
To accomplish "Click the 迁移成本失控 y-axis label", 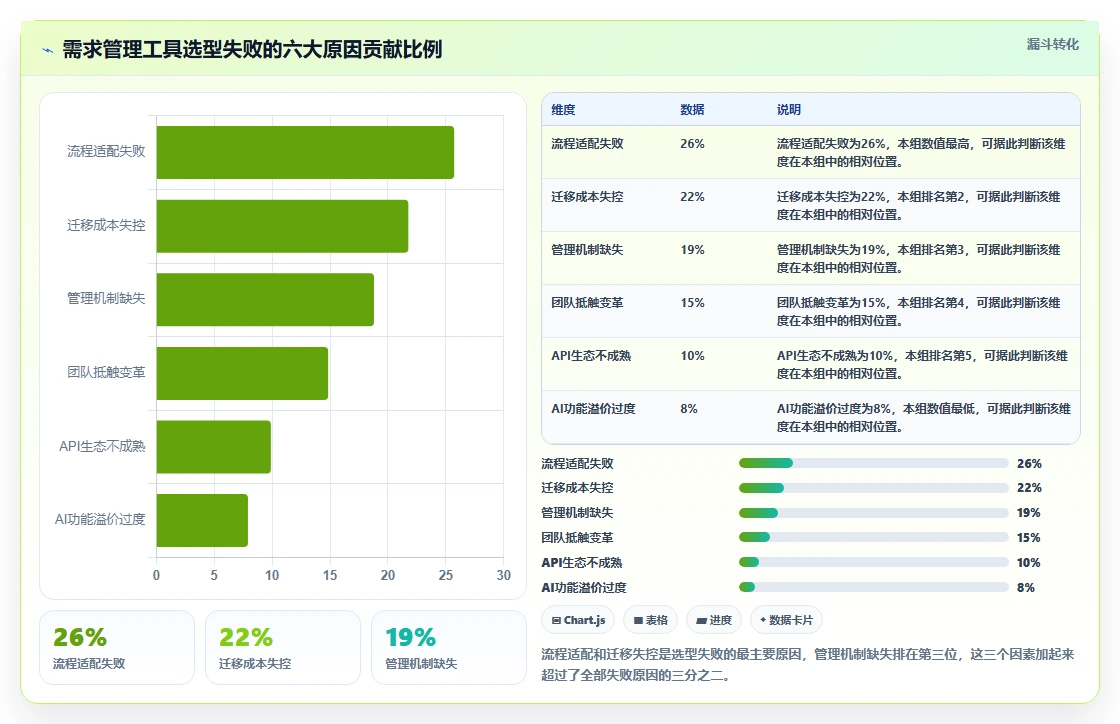I will tap(106, 225).
